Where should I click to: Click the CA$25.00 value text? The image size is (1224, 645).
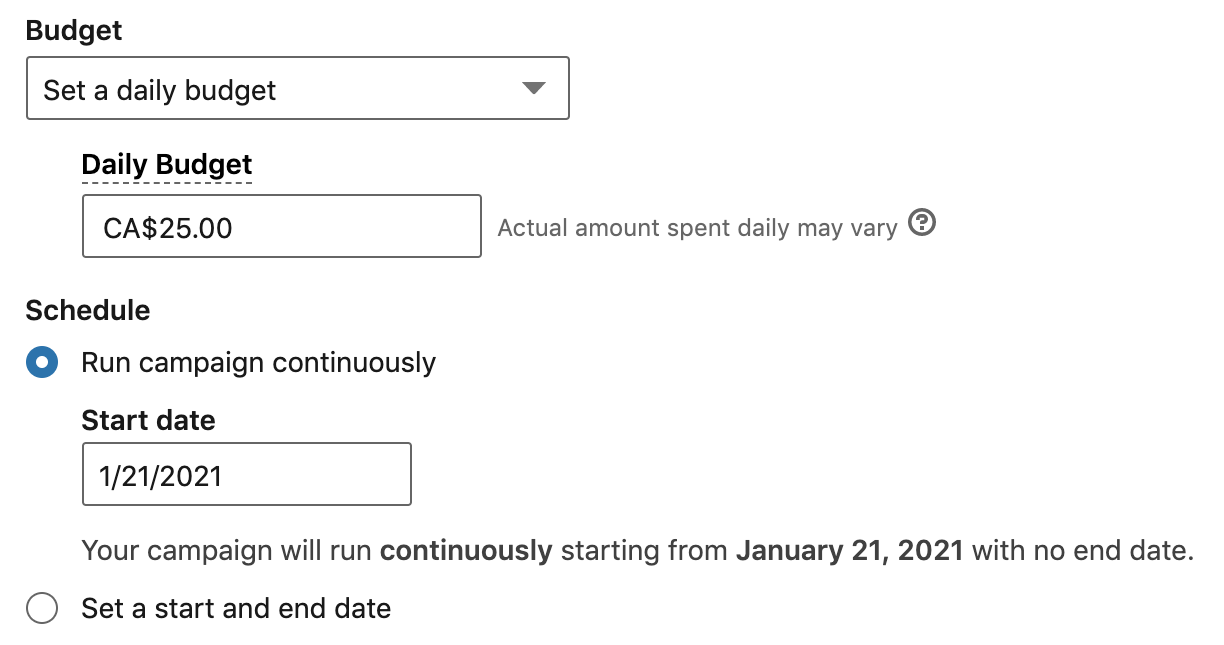(x=168, y=228)
